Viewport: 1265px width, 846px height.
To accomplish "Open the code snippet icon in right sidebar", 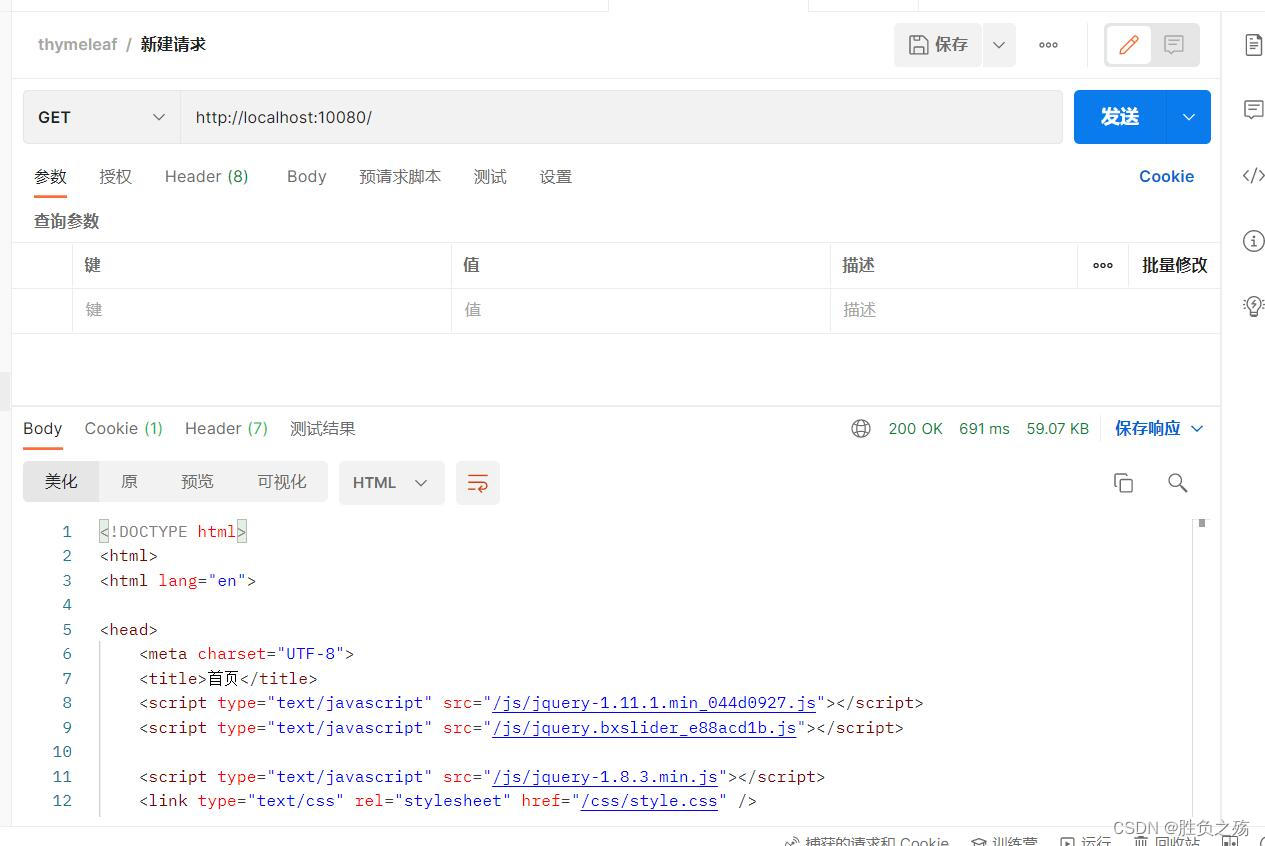I will (x=1253, y=176).
